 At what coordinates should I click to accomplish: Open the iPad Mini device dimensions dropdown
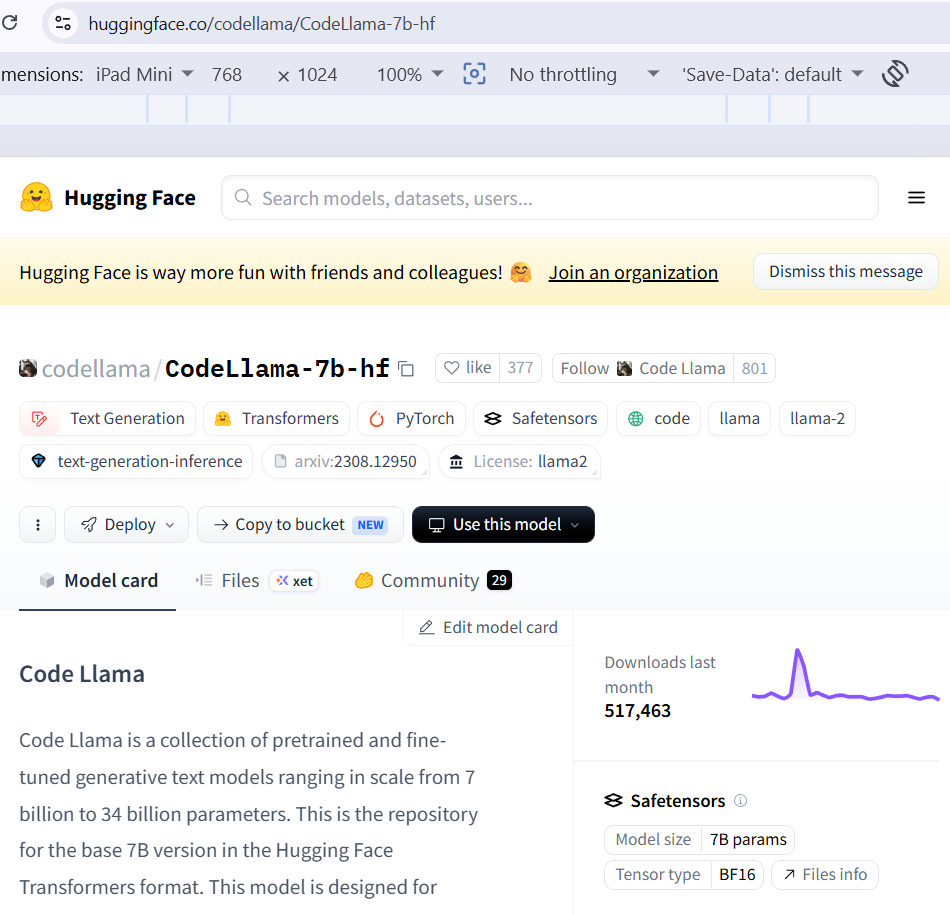144,75
